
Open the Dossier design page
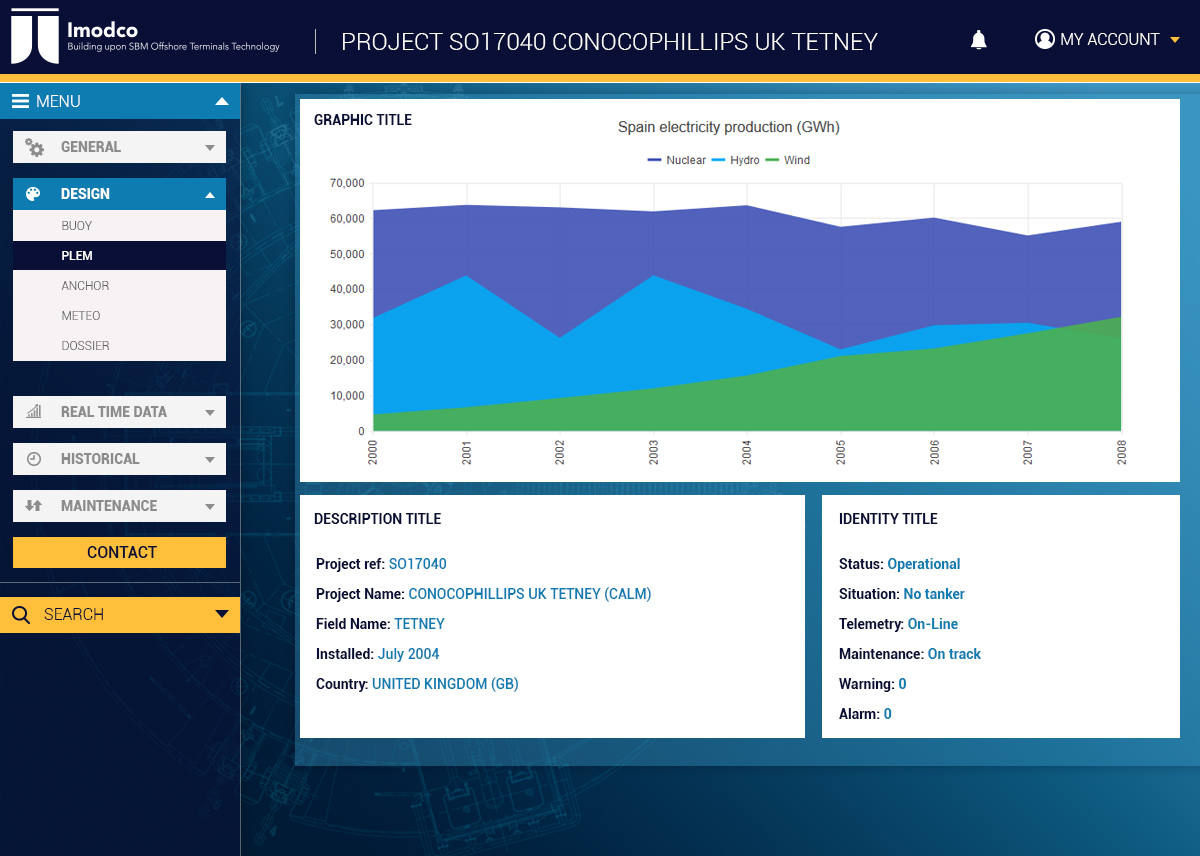coord(119,346)
